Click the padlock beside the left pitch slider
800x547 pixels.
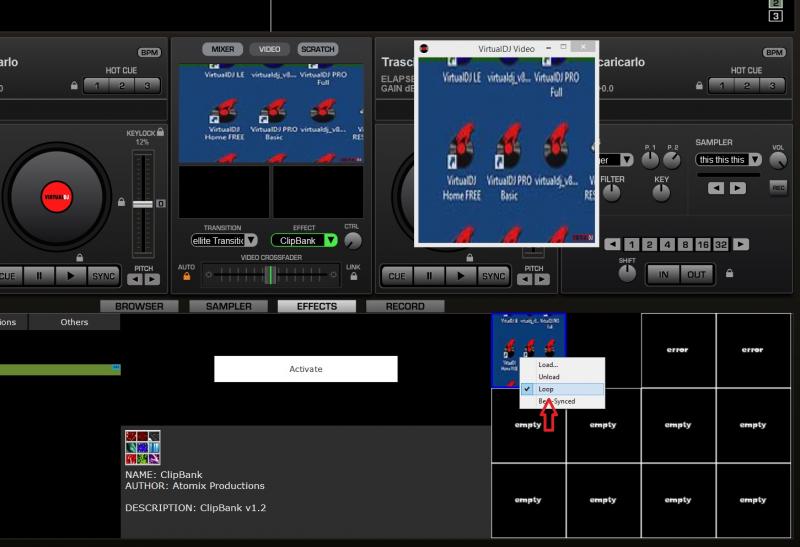pyautogui.click(x=121, y=202)
